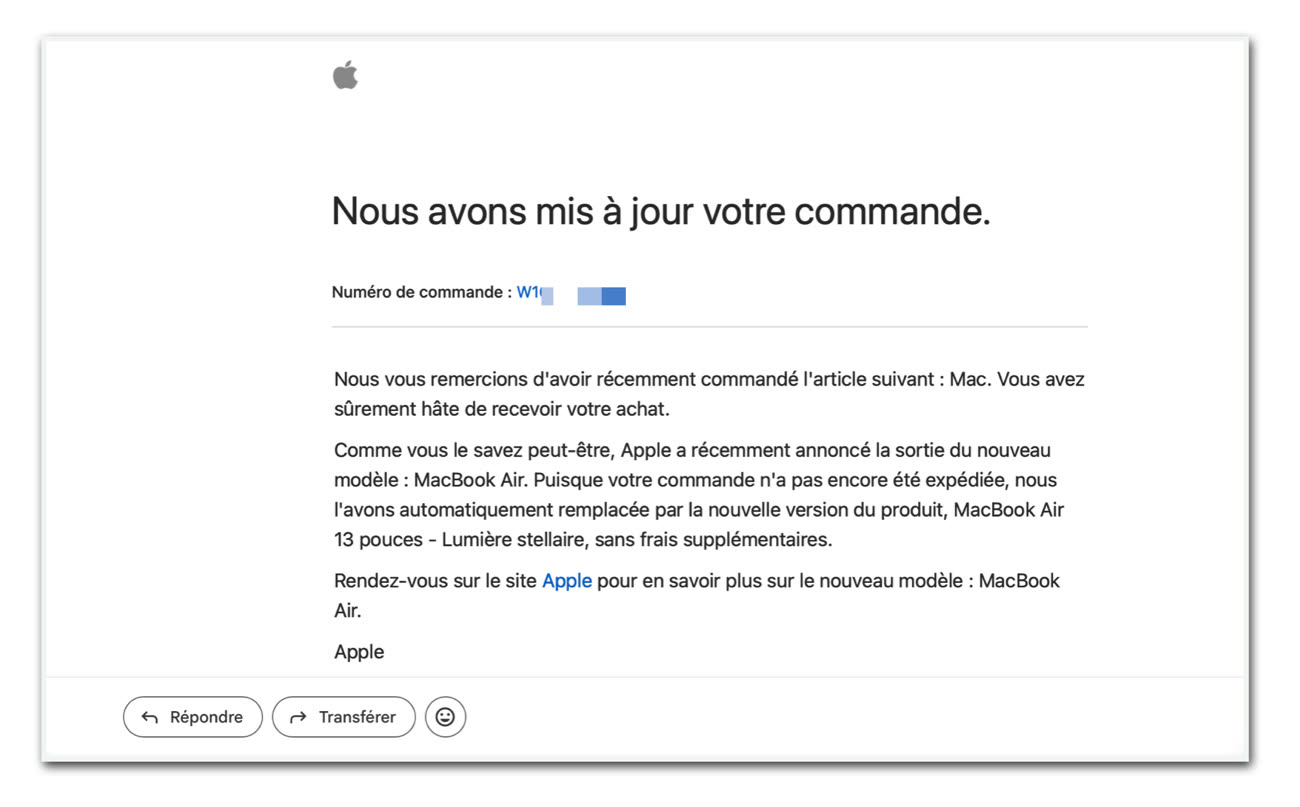Click the horizontal divider below the order number
The image size is (1300, 807).
709,326
